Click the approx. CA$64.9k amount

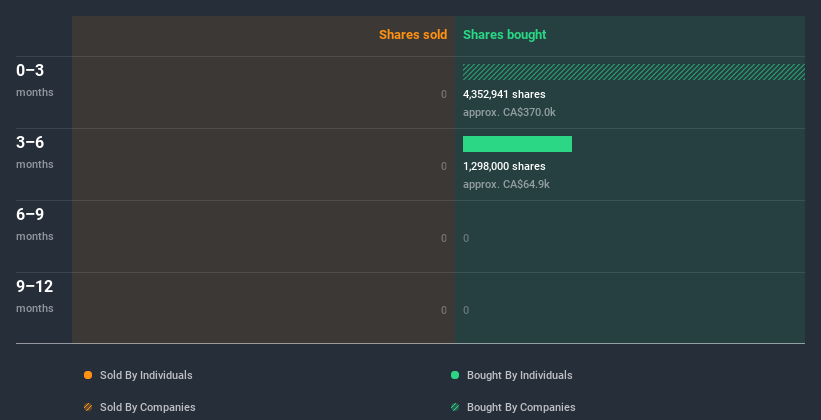coord(506,184)
